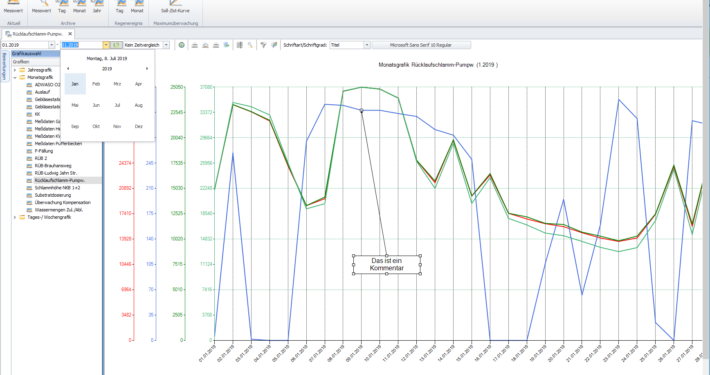
Task: Select the Tages-/Wochengrafik folder
Action: (49, 217)
